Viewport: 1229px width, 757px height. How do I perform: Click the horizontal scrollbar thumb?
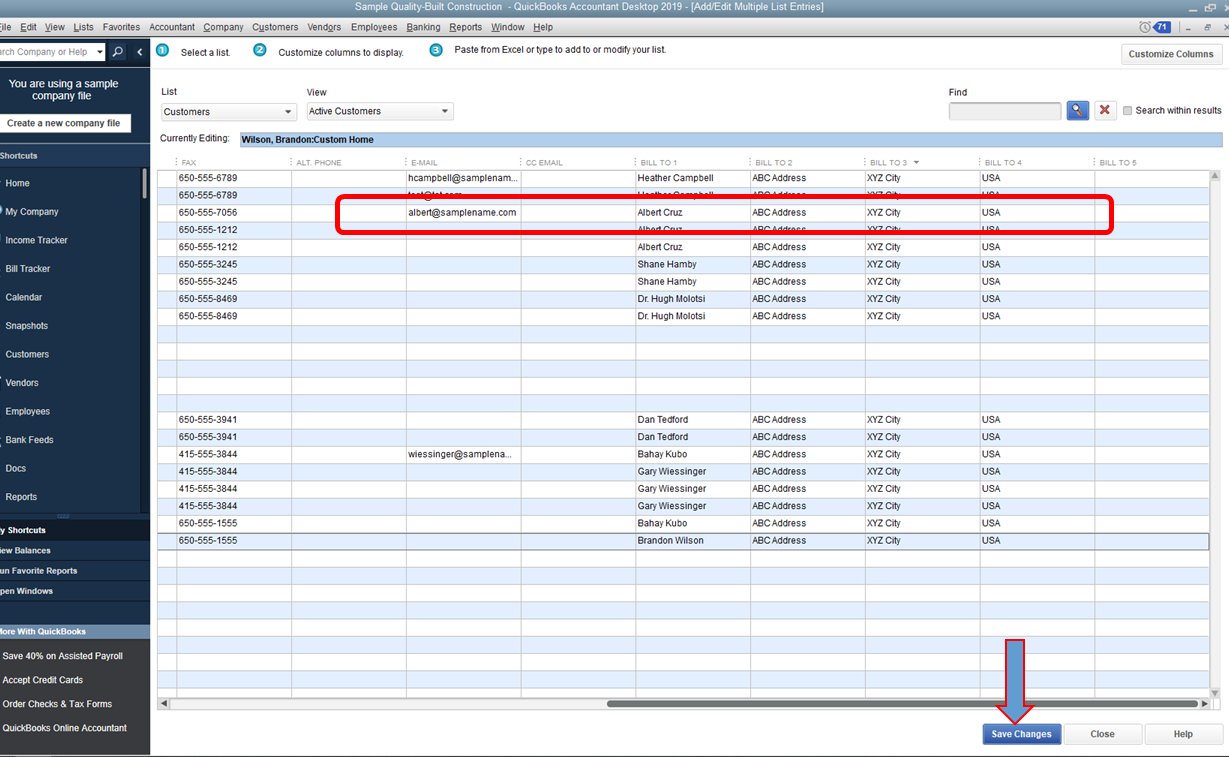(x=902, y=704)
